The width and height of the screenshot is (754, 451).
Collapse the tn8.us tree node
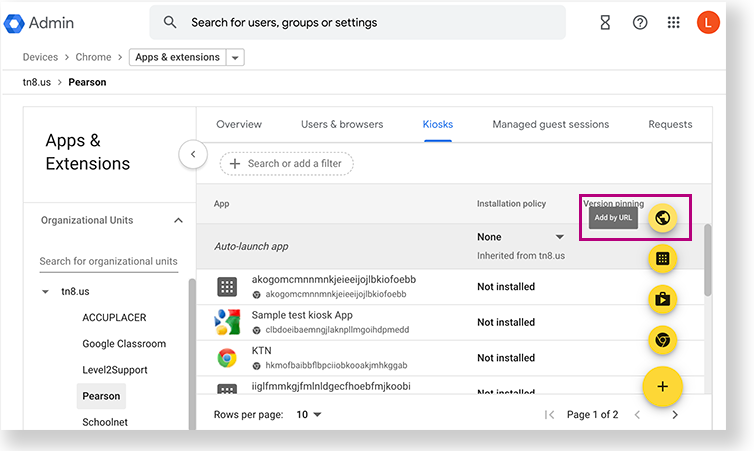click(45, 292)
